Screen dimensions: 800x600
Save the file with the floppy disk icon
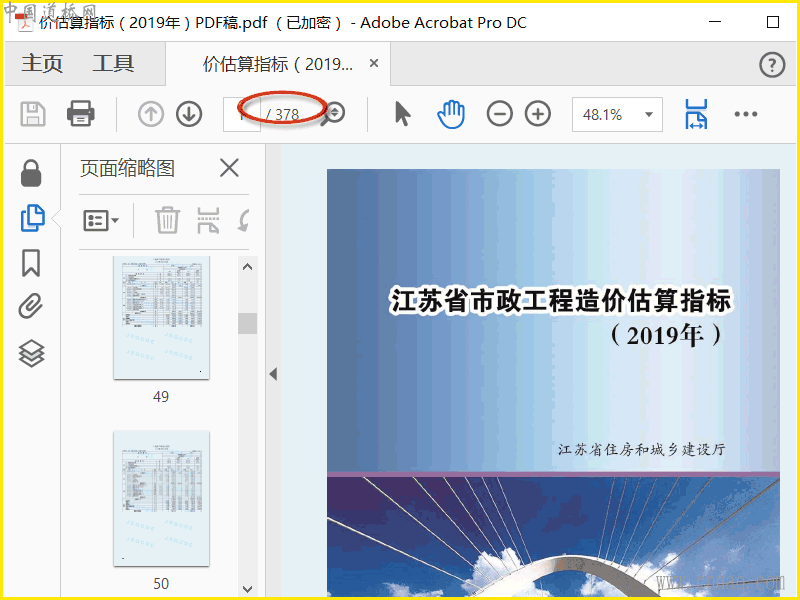(33, 114)
